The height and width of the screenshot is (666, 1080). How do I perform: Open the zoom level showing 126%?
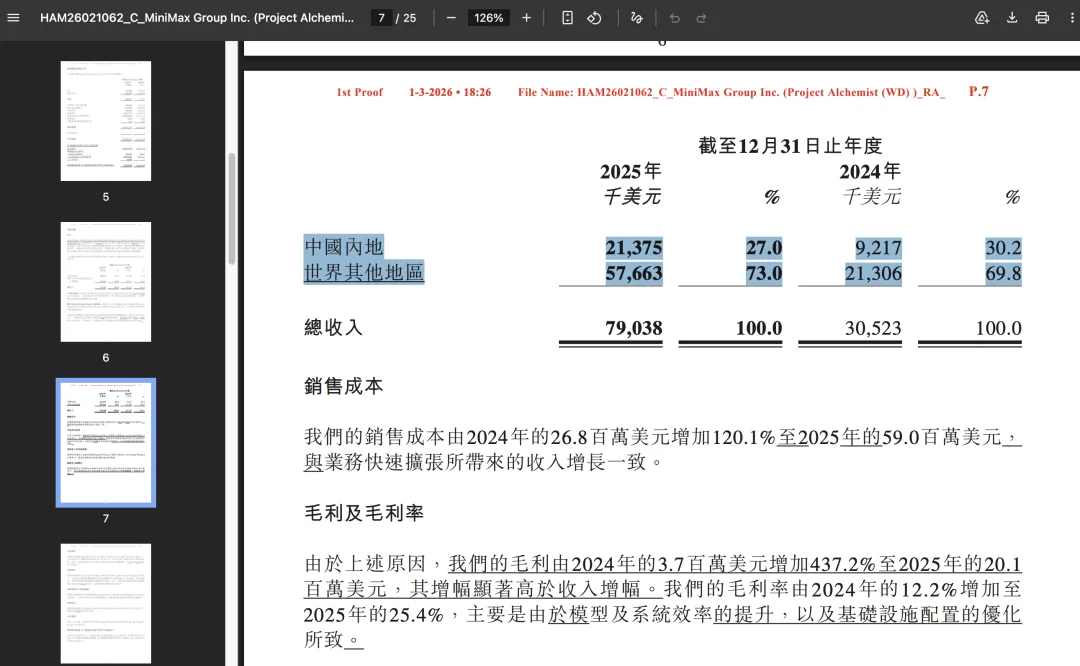point(487,17)
